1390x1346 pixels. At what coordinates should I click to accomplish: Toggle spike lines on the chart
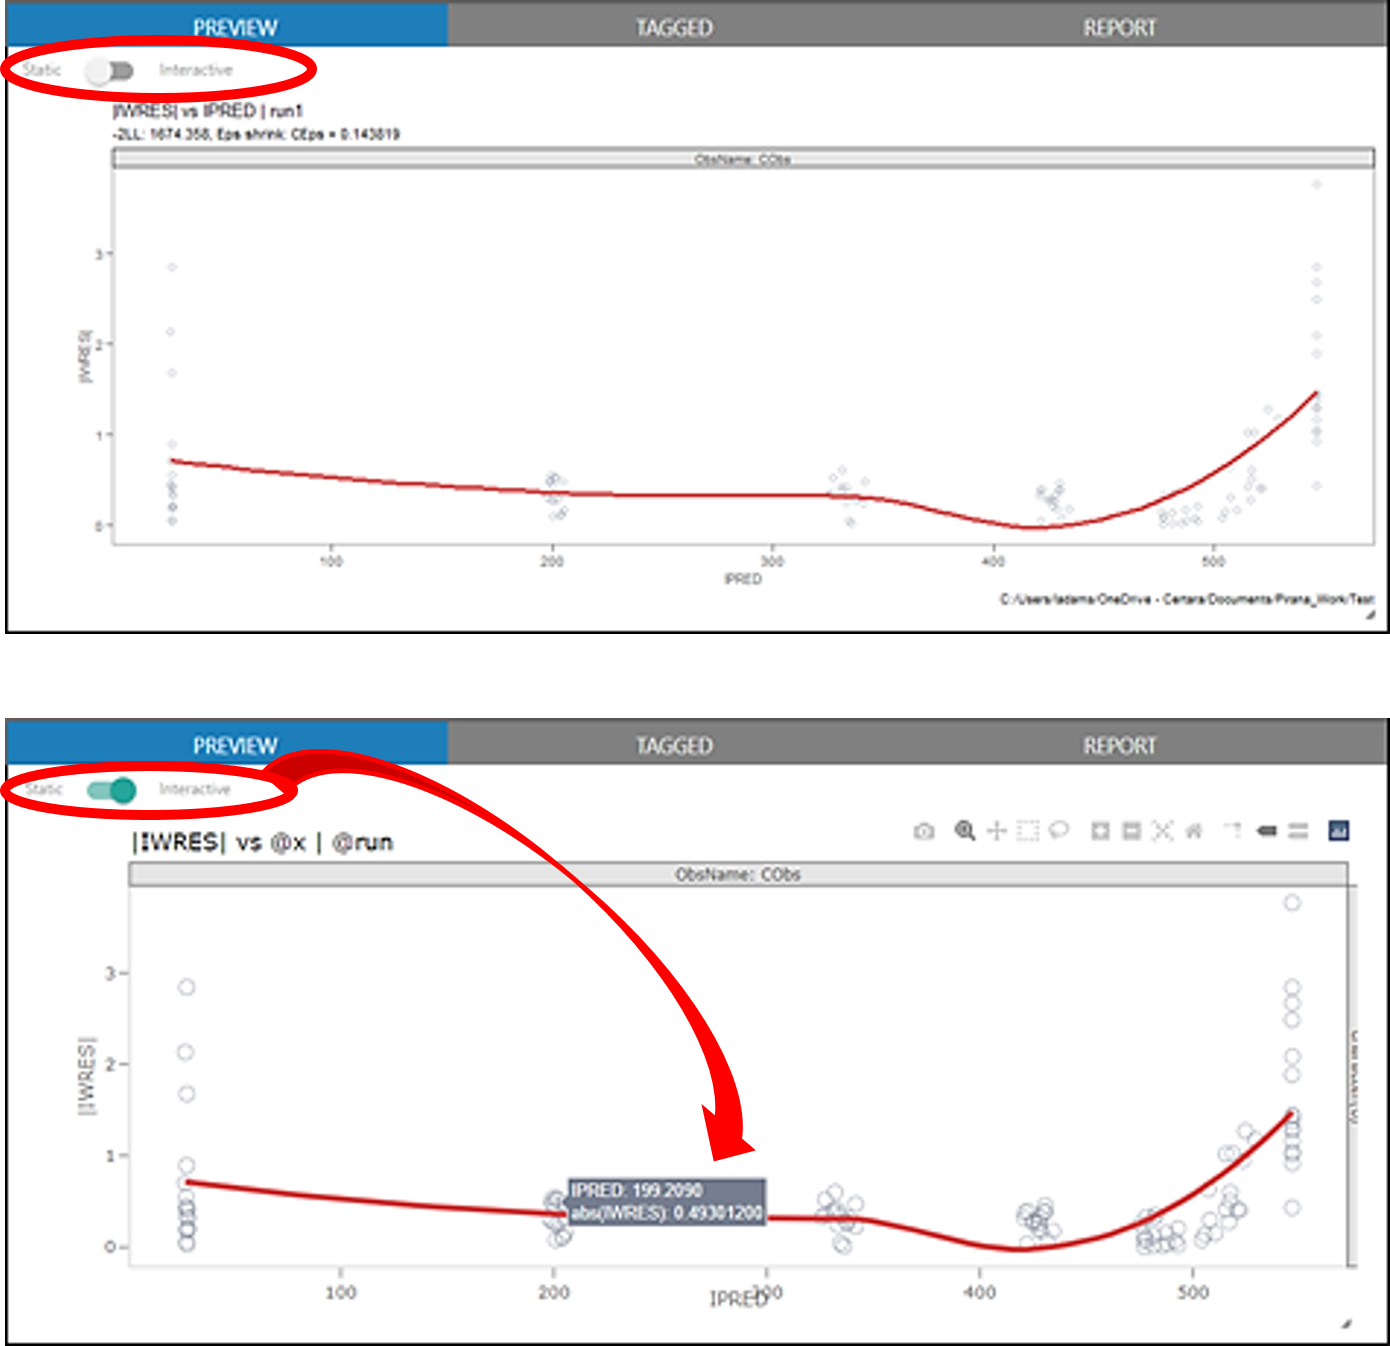[1234, 830]
